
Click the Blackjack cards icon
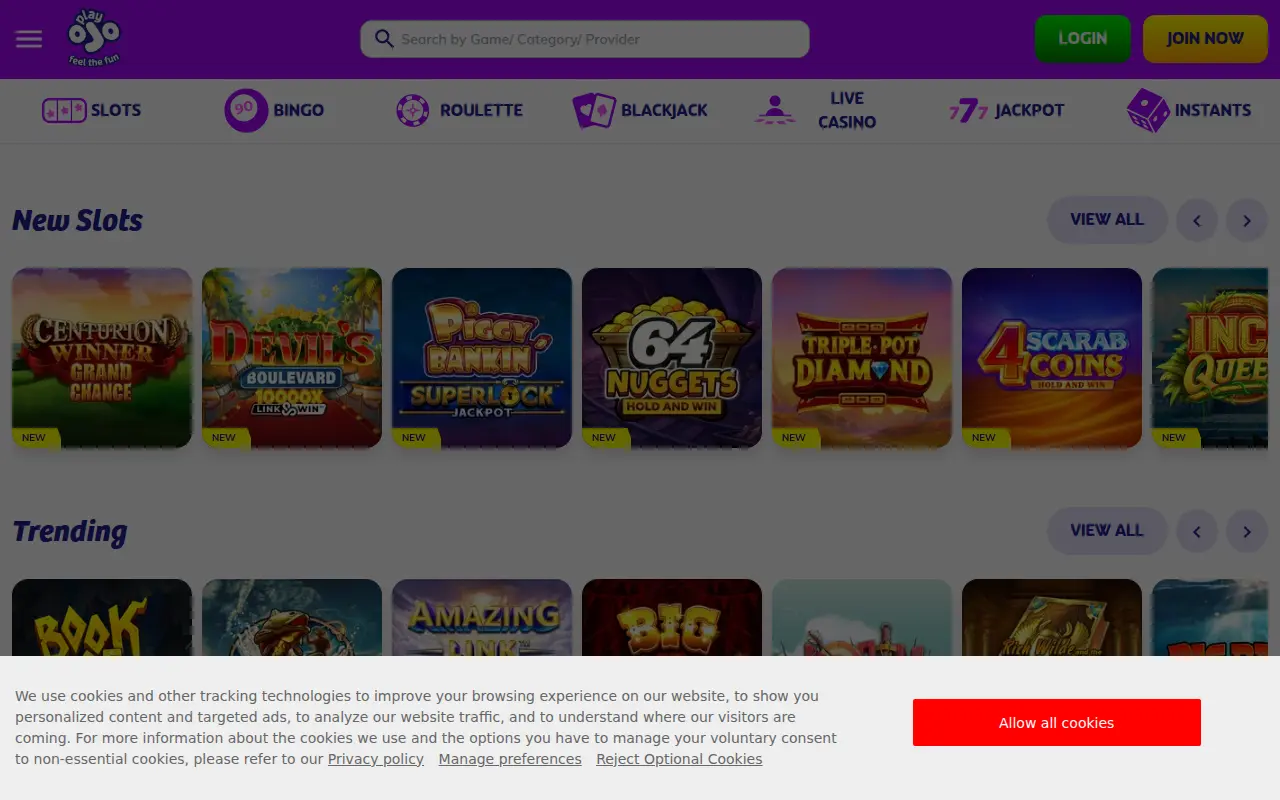pos(594,110)
